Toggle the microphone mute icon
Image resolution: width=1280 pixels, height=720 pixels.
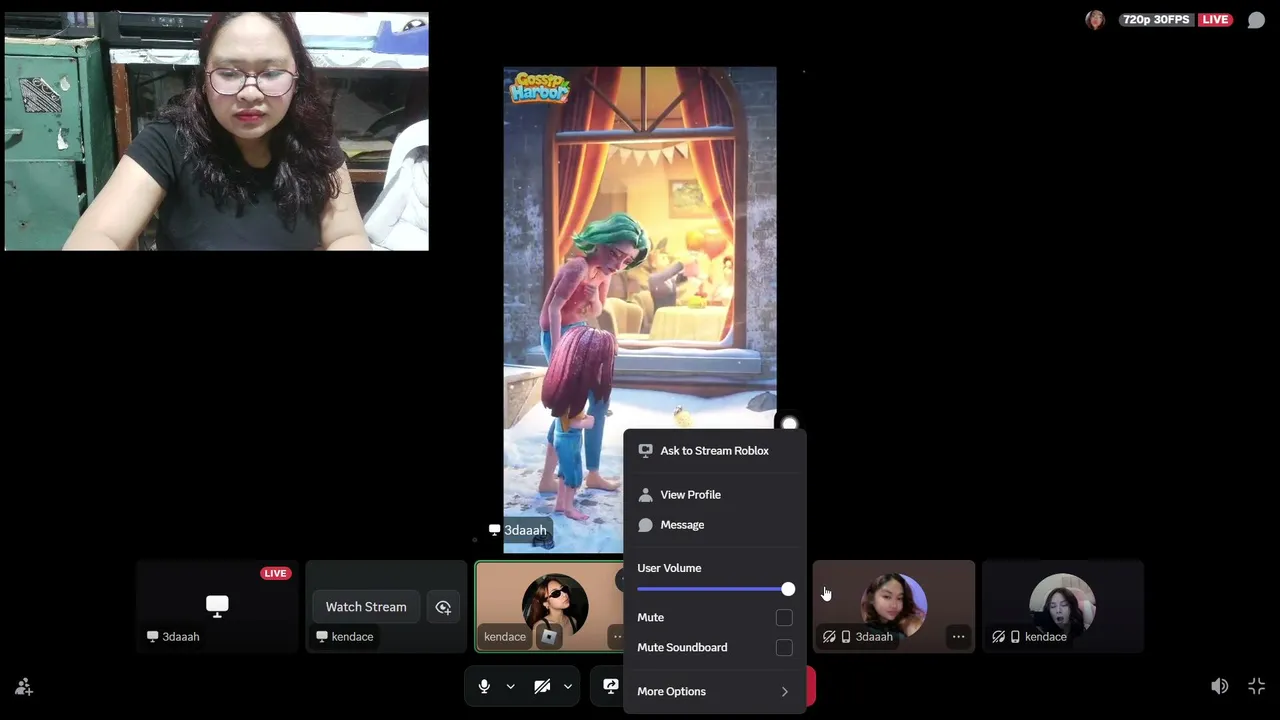(x=484, y=687)
